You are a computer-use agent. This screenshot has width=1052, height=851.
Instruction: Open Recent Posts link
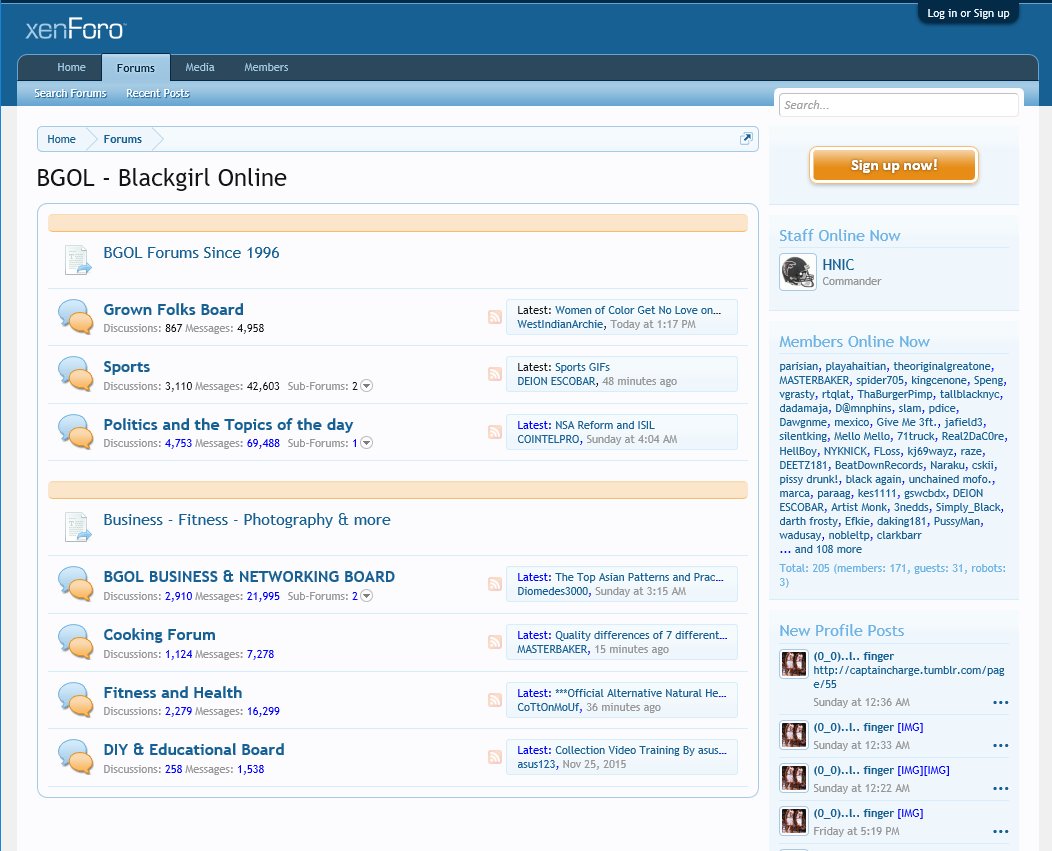[157, 93]
